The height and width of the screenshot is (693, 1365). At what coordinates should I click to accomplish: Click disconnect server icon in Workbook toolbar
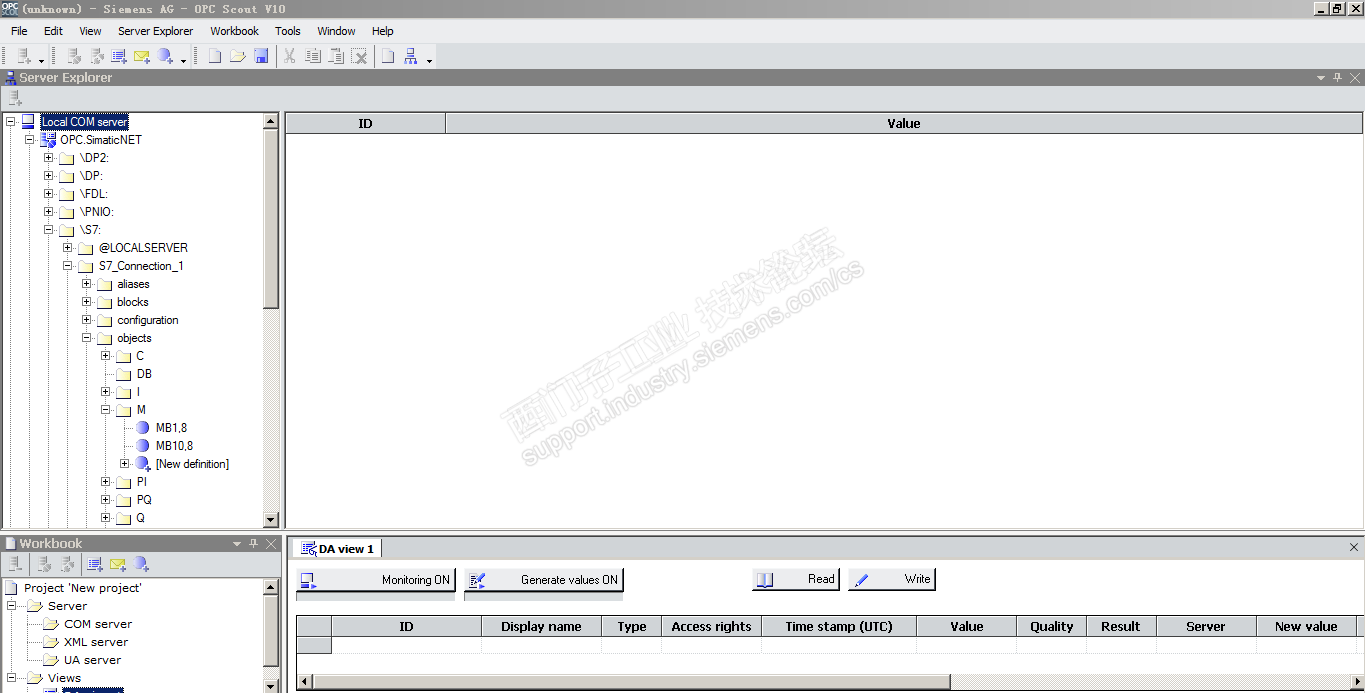[68, 565]
